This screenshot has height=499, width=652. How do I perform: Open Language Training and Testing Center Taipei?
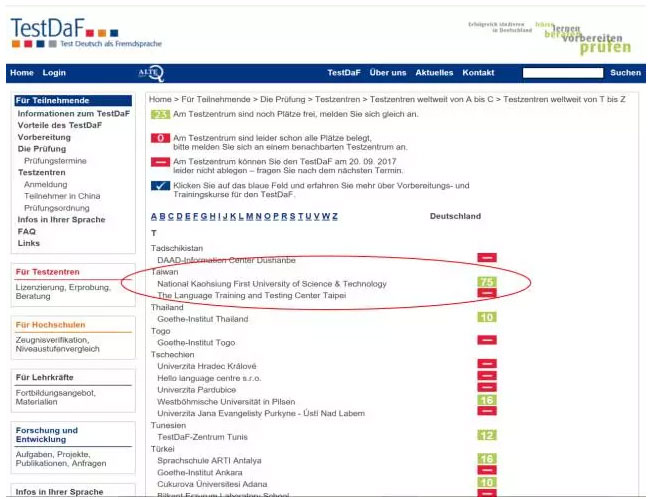tap(252, 296)
